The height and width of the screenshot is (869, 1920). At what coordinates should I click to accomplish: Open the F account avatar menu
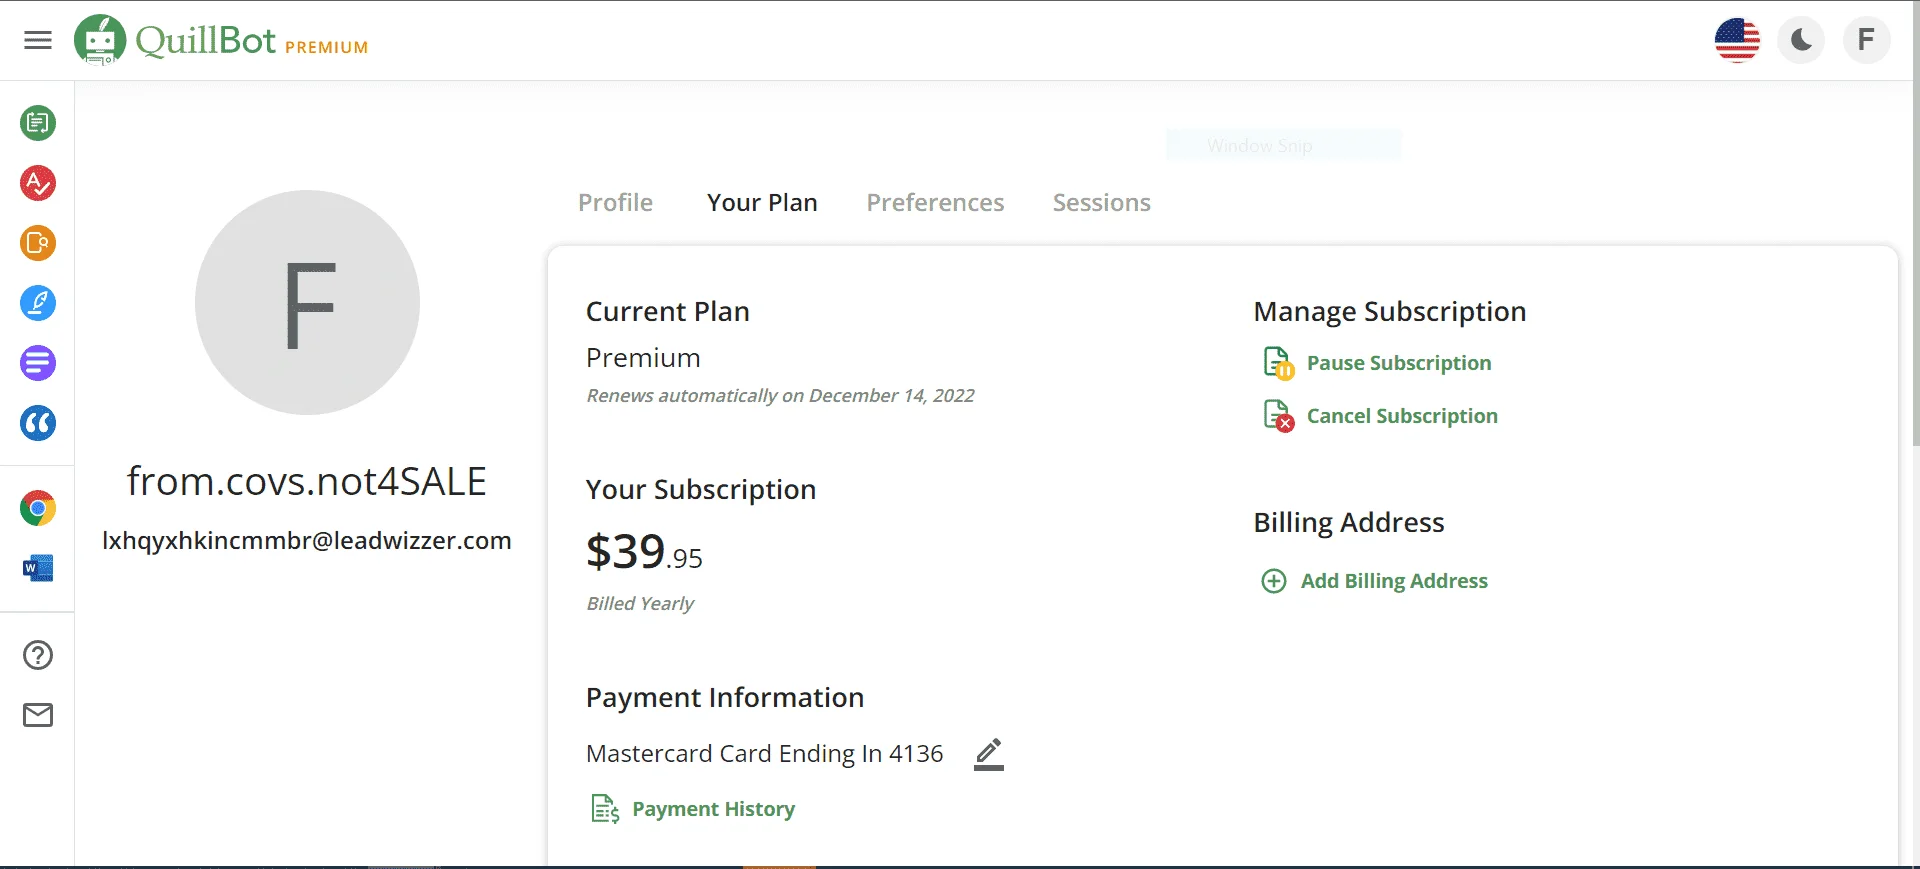1866,40
